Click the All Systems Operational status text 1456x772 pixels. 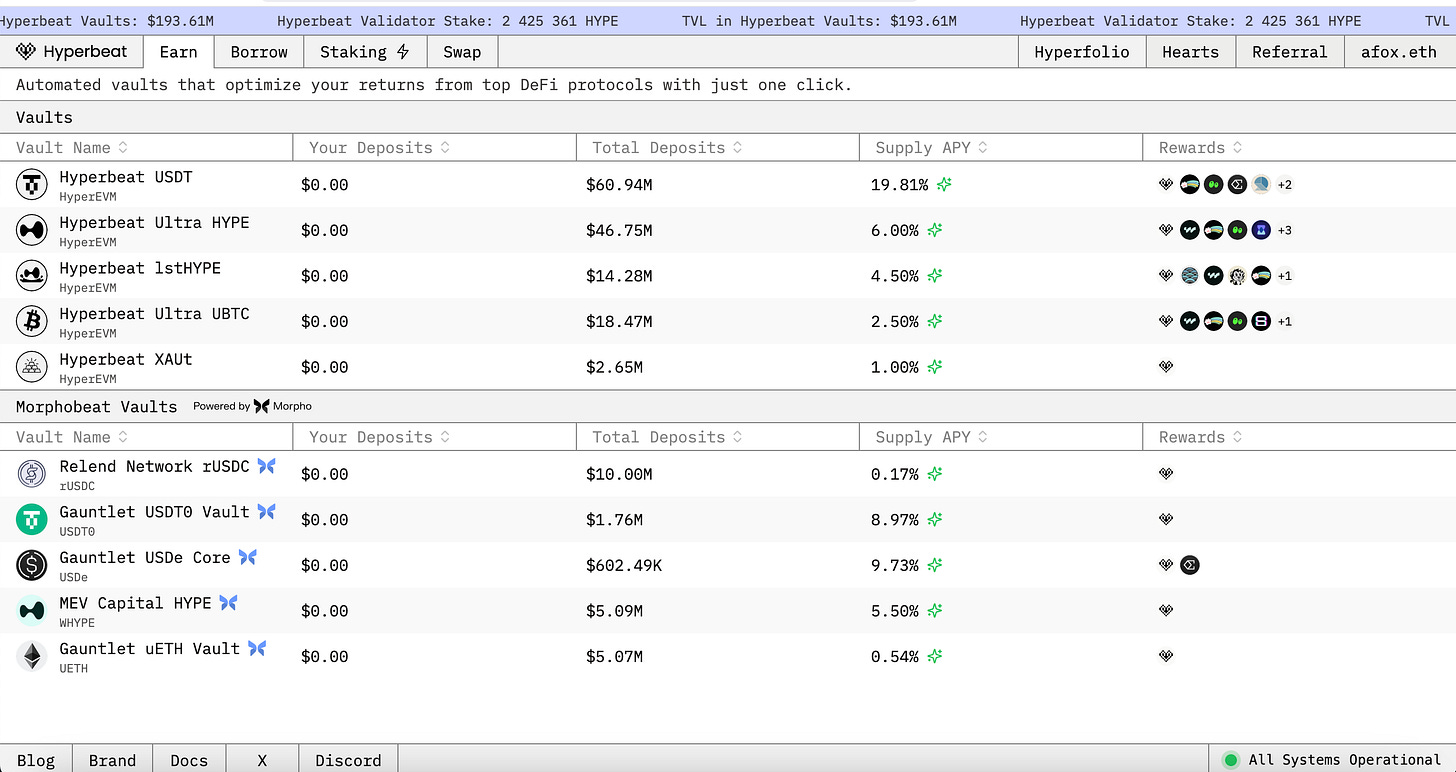point(1345,760)
